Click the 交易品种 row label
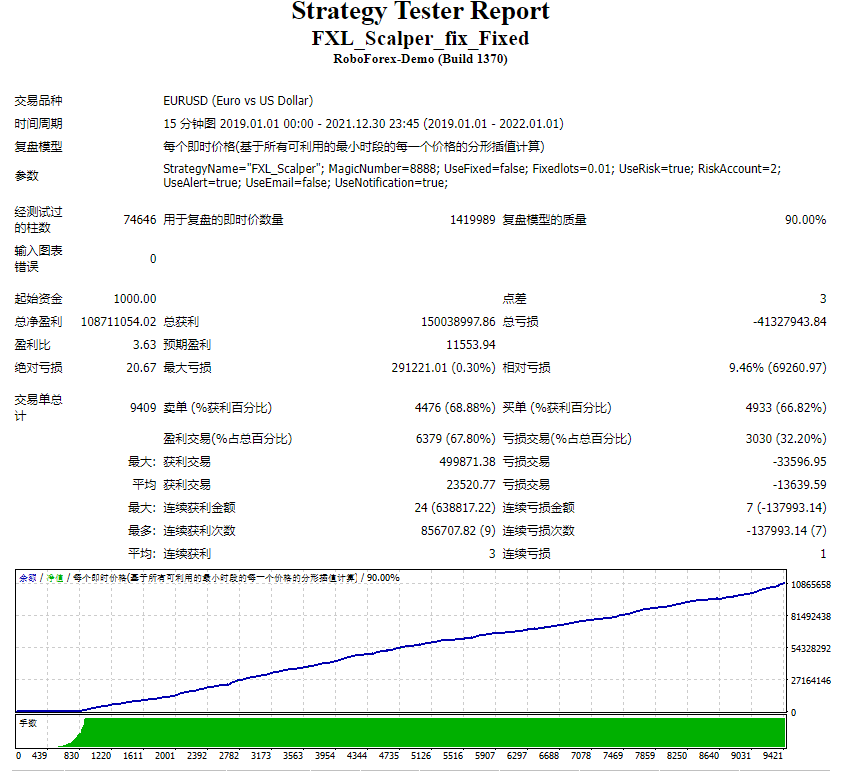The height and width of the screenshot is (771, 859). click(38, 101)
